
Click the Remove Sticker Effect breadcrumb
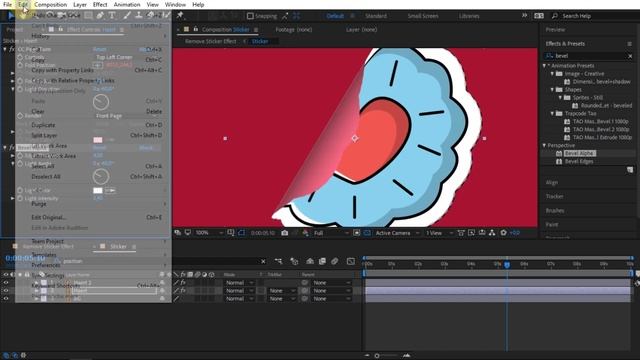tap(210, 41)
